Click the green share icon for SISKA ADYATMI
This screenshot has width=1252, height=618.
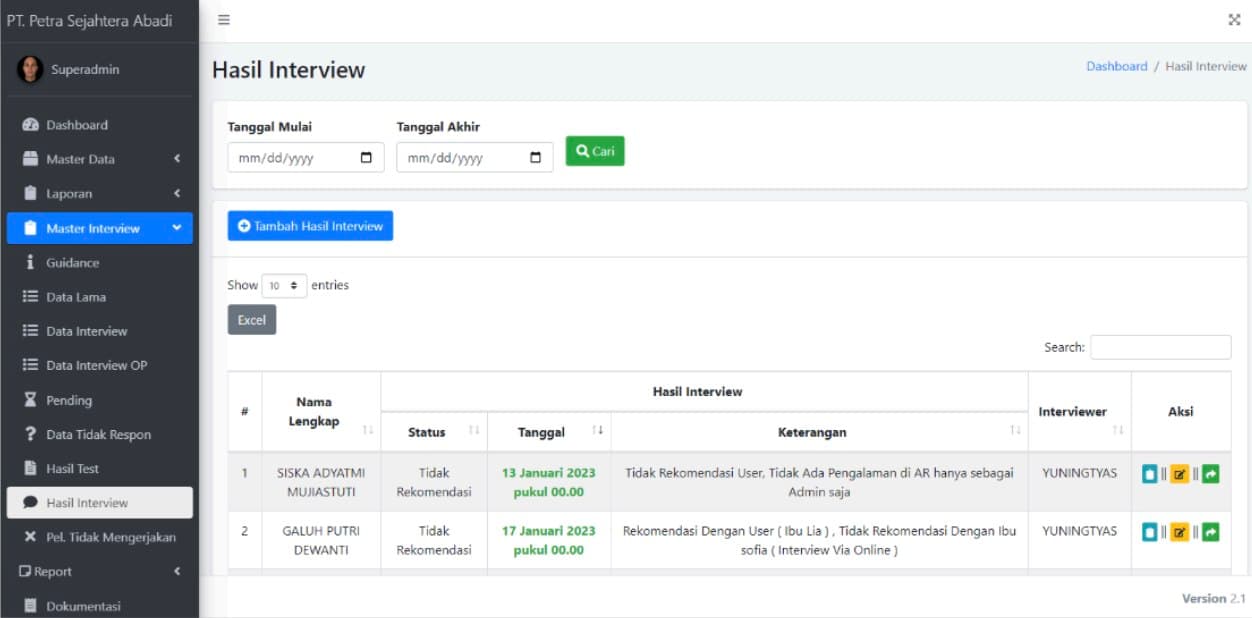pos(1210,474)
